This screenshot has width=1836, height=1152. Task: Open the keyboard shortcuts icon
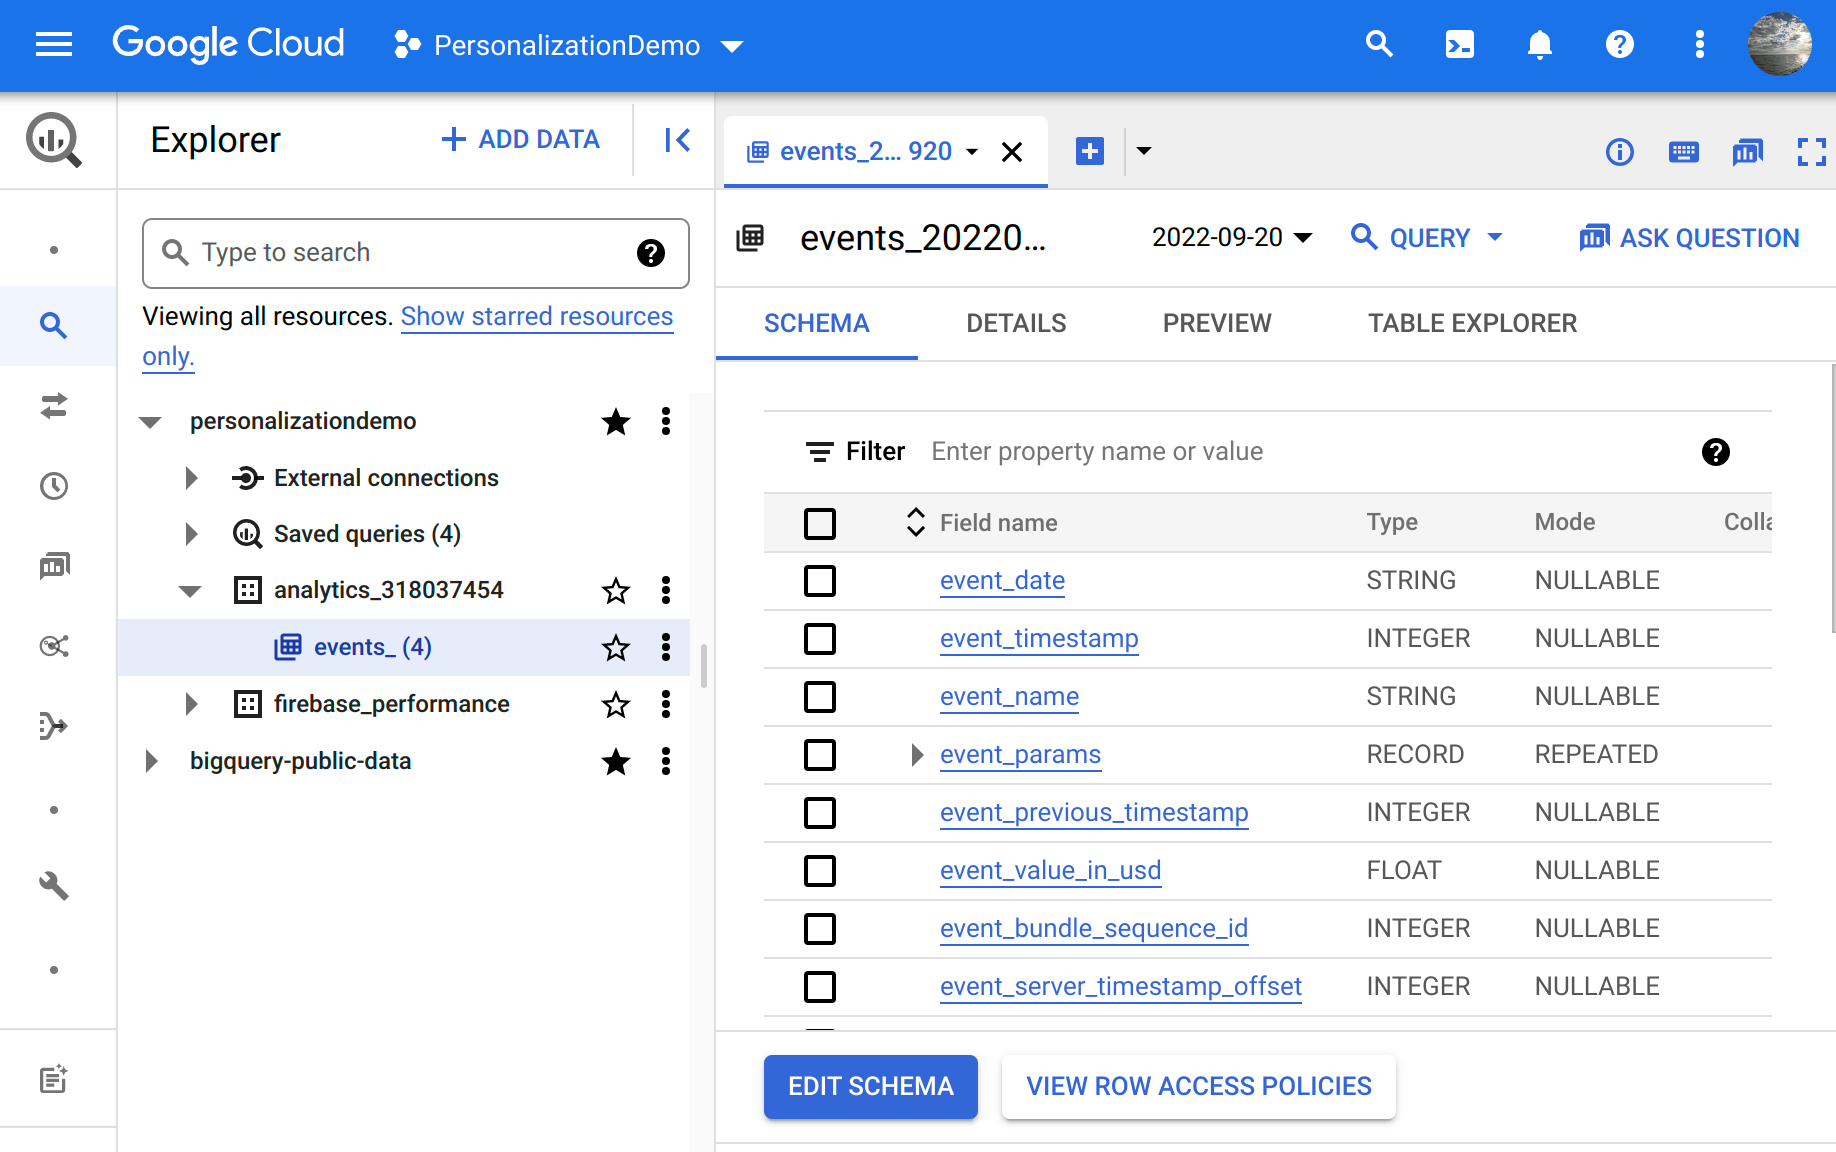(1683, 152)
